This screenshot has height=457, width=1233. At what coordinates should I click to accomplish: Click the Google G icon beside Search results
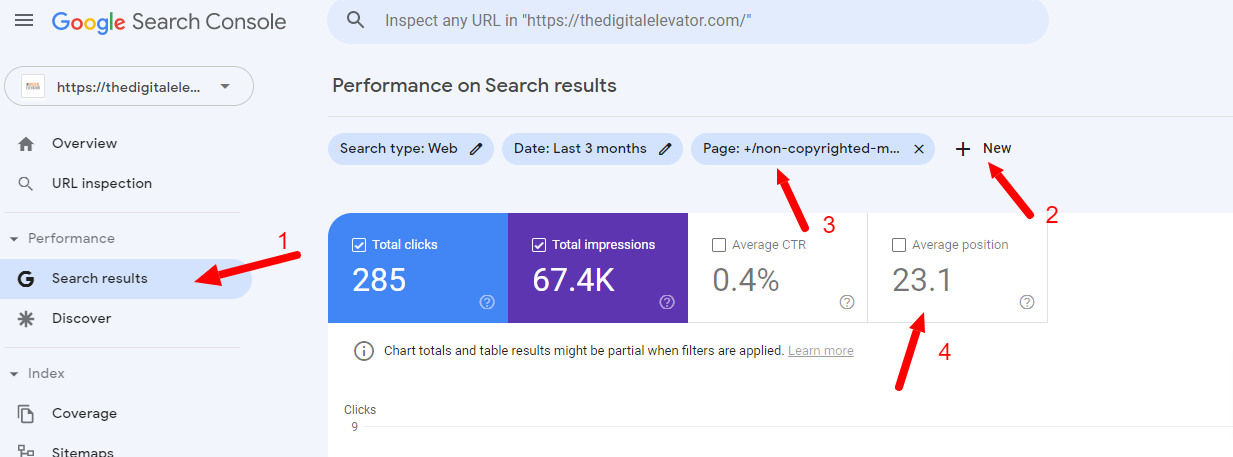point(26,279)
